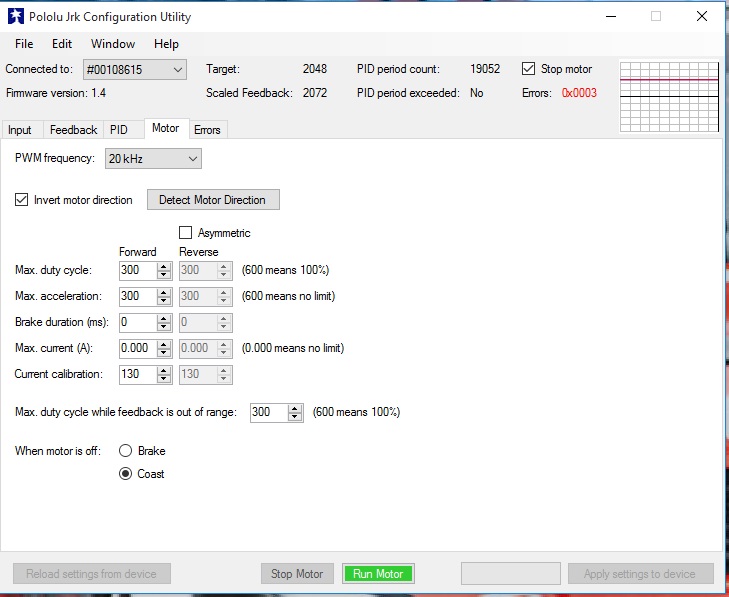Click the green Run Motor button
The height and width of the screenshot is (597, 729).
378,574
